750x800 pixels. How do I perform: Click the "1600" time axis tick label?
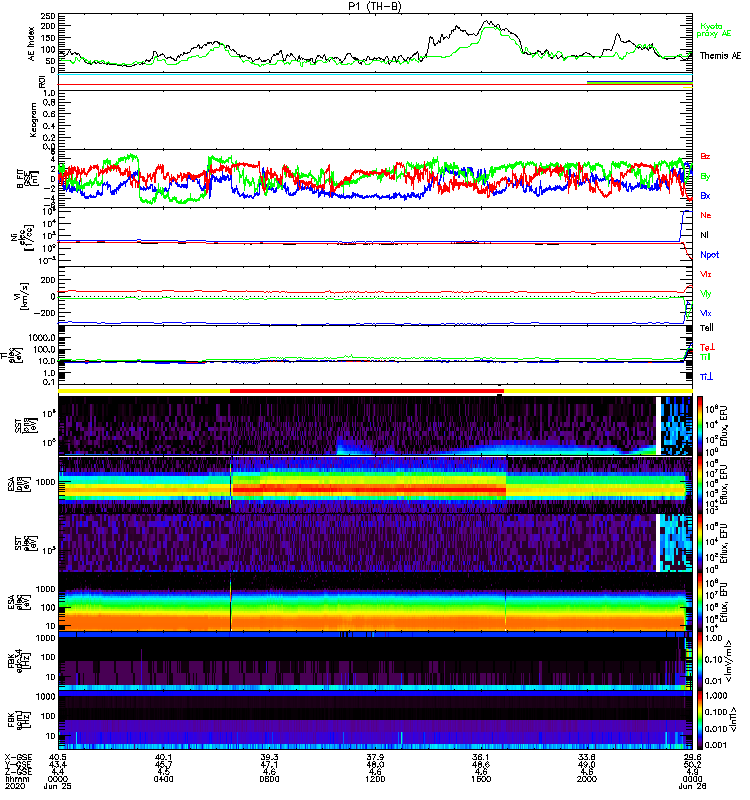point(481,779)
